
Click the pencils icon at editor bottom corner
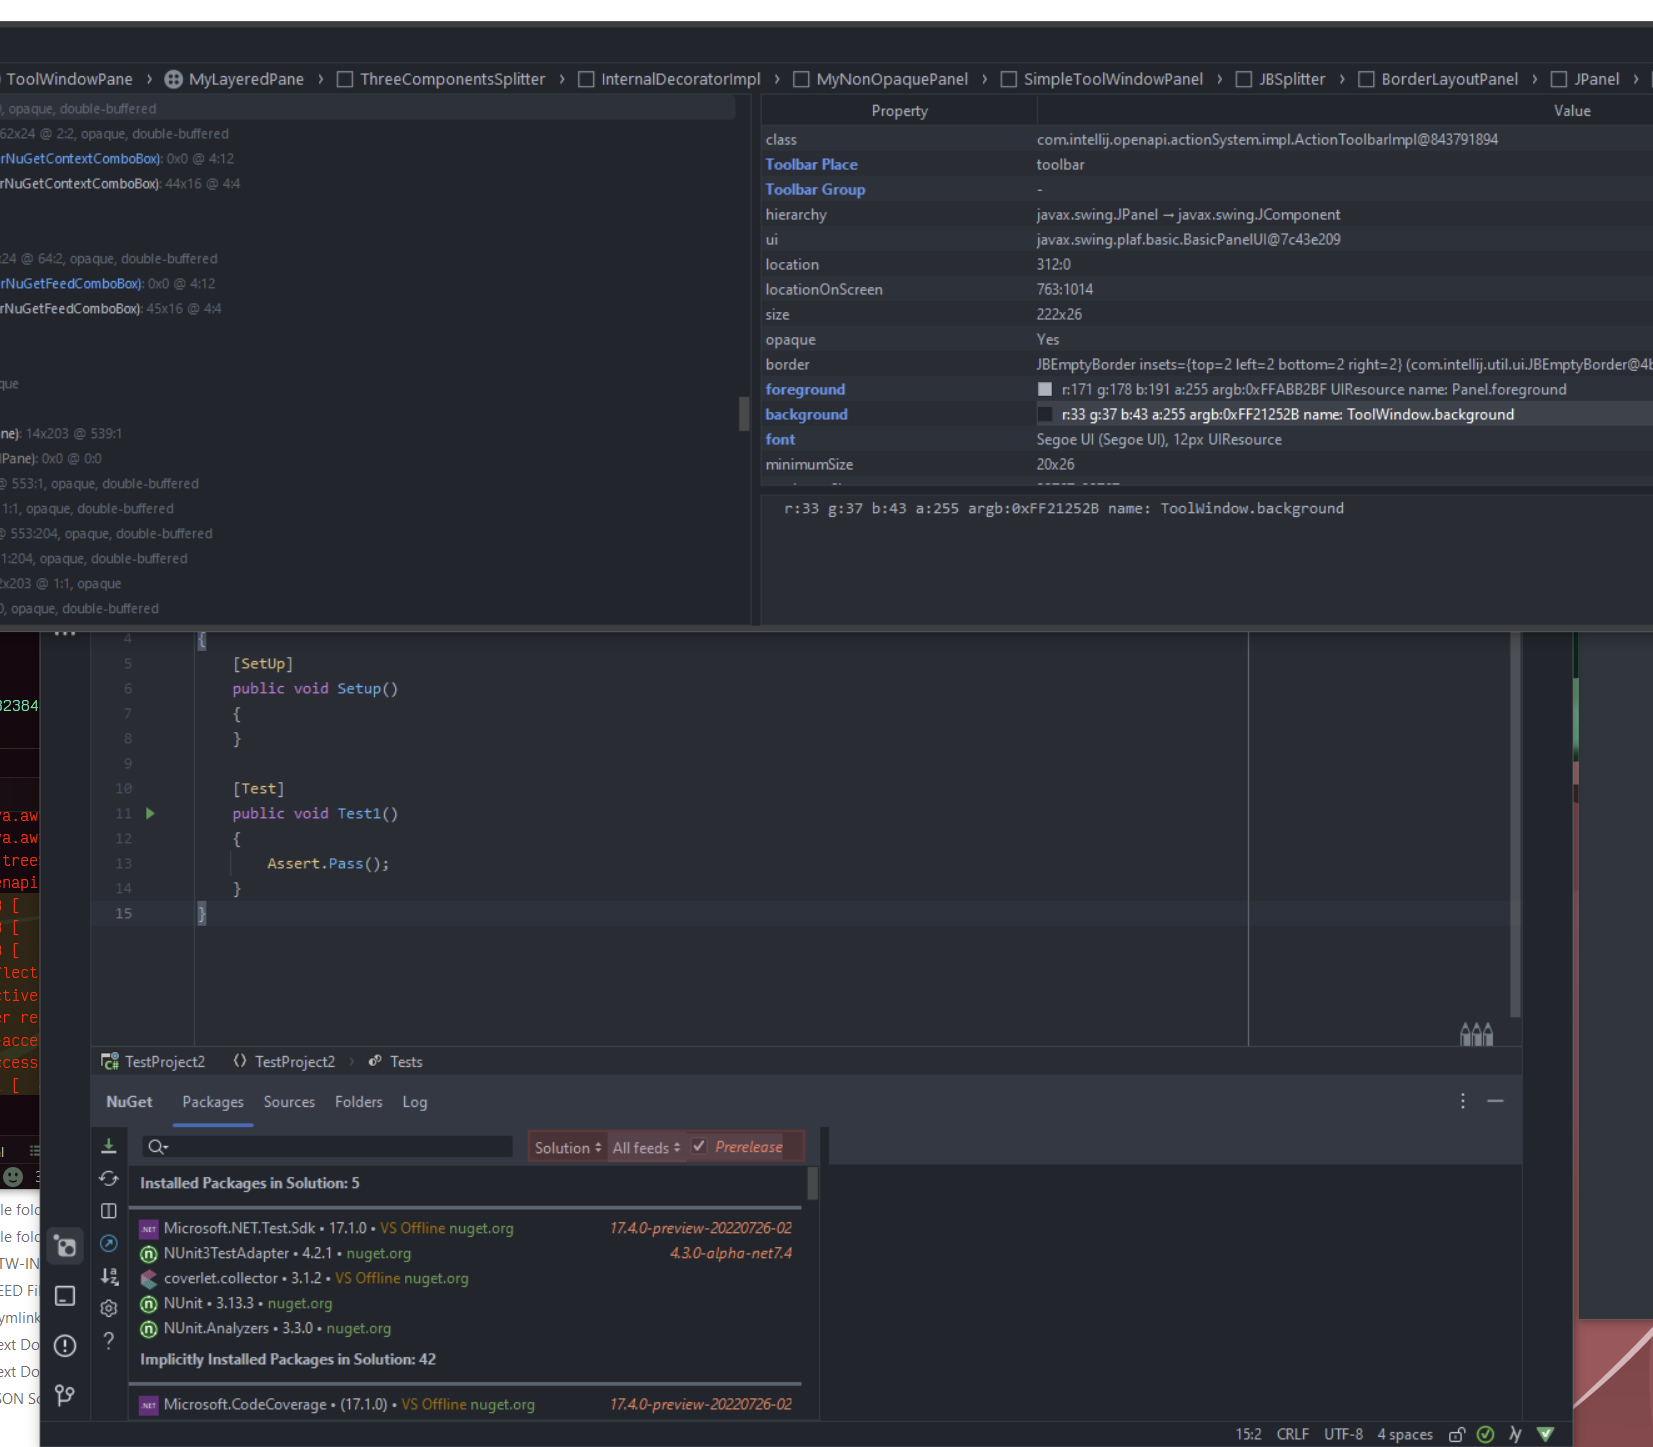1476,1033
